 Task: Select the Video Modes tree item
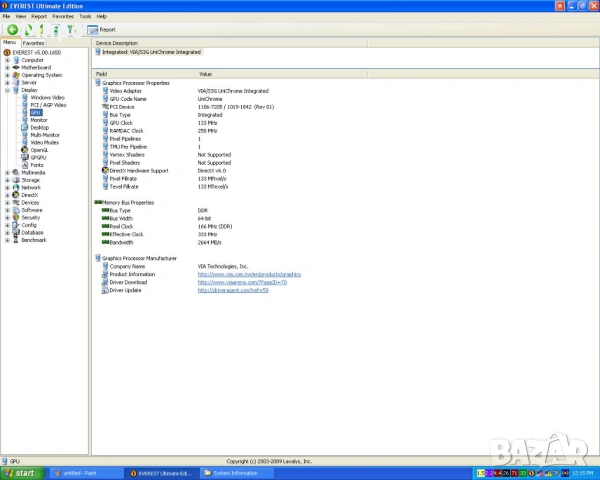pyautogui.click(x=44, y=142)
